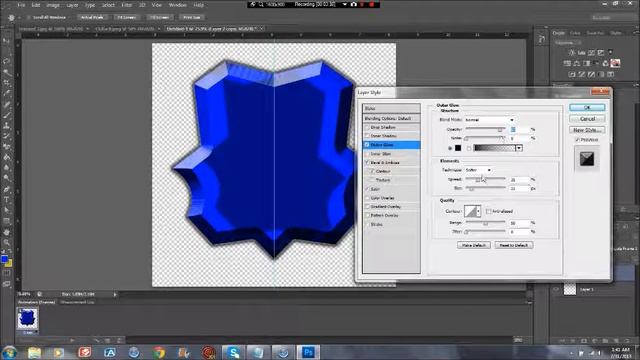This screenshot has height=360, width=640.
Task: Open the Animation panel menu
Action: (529, 302)
